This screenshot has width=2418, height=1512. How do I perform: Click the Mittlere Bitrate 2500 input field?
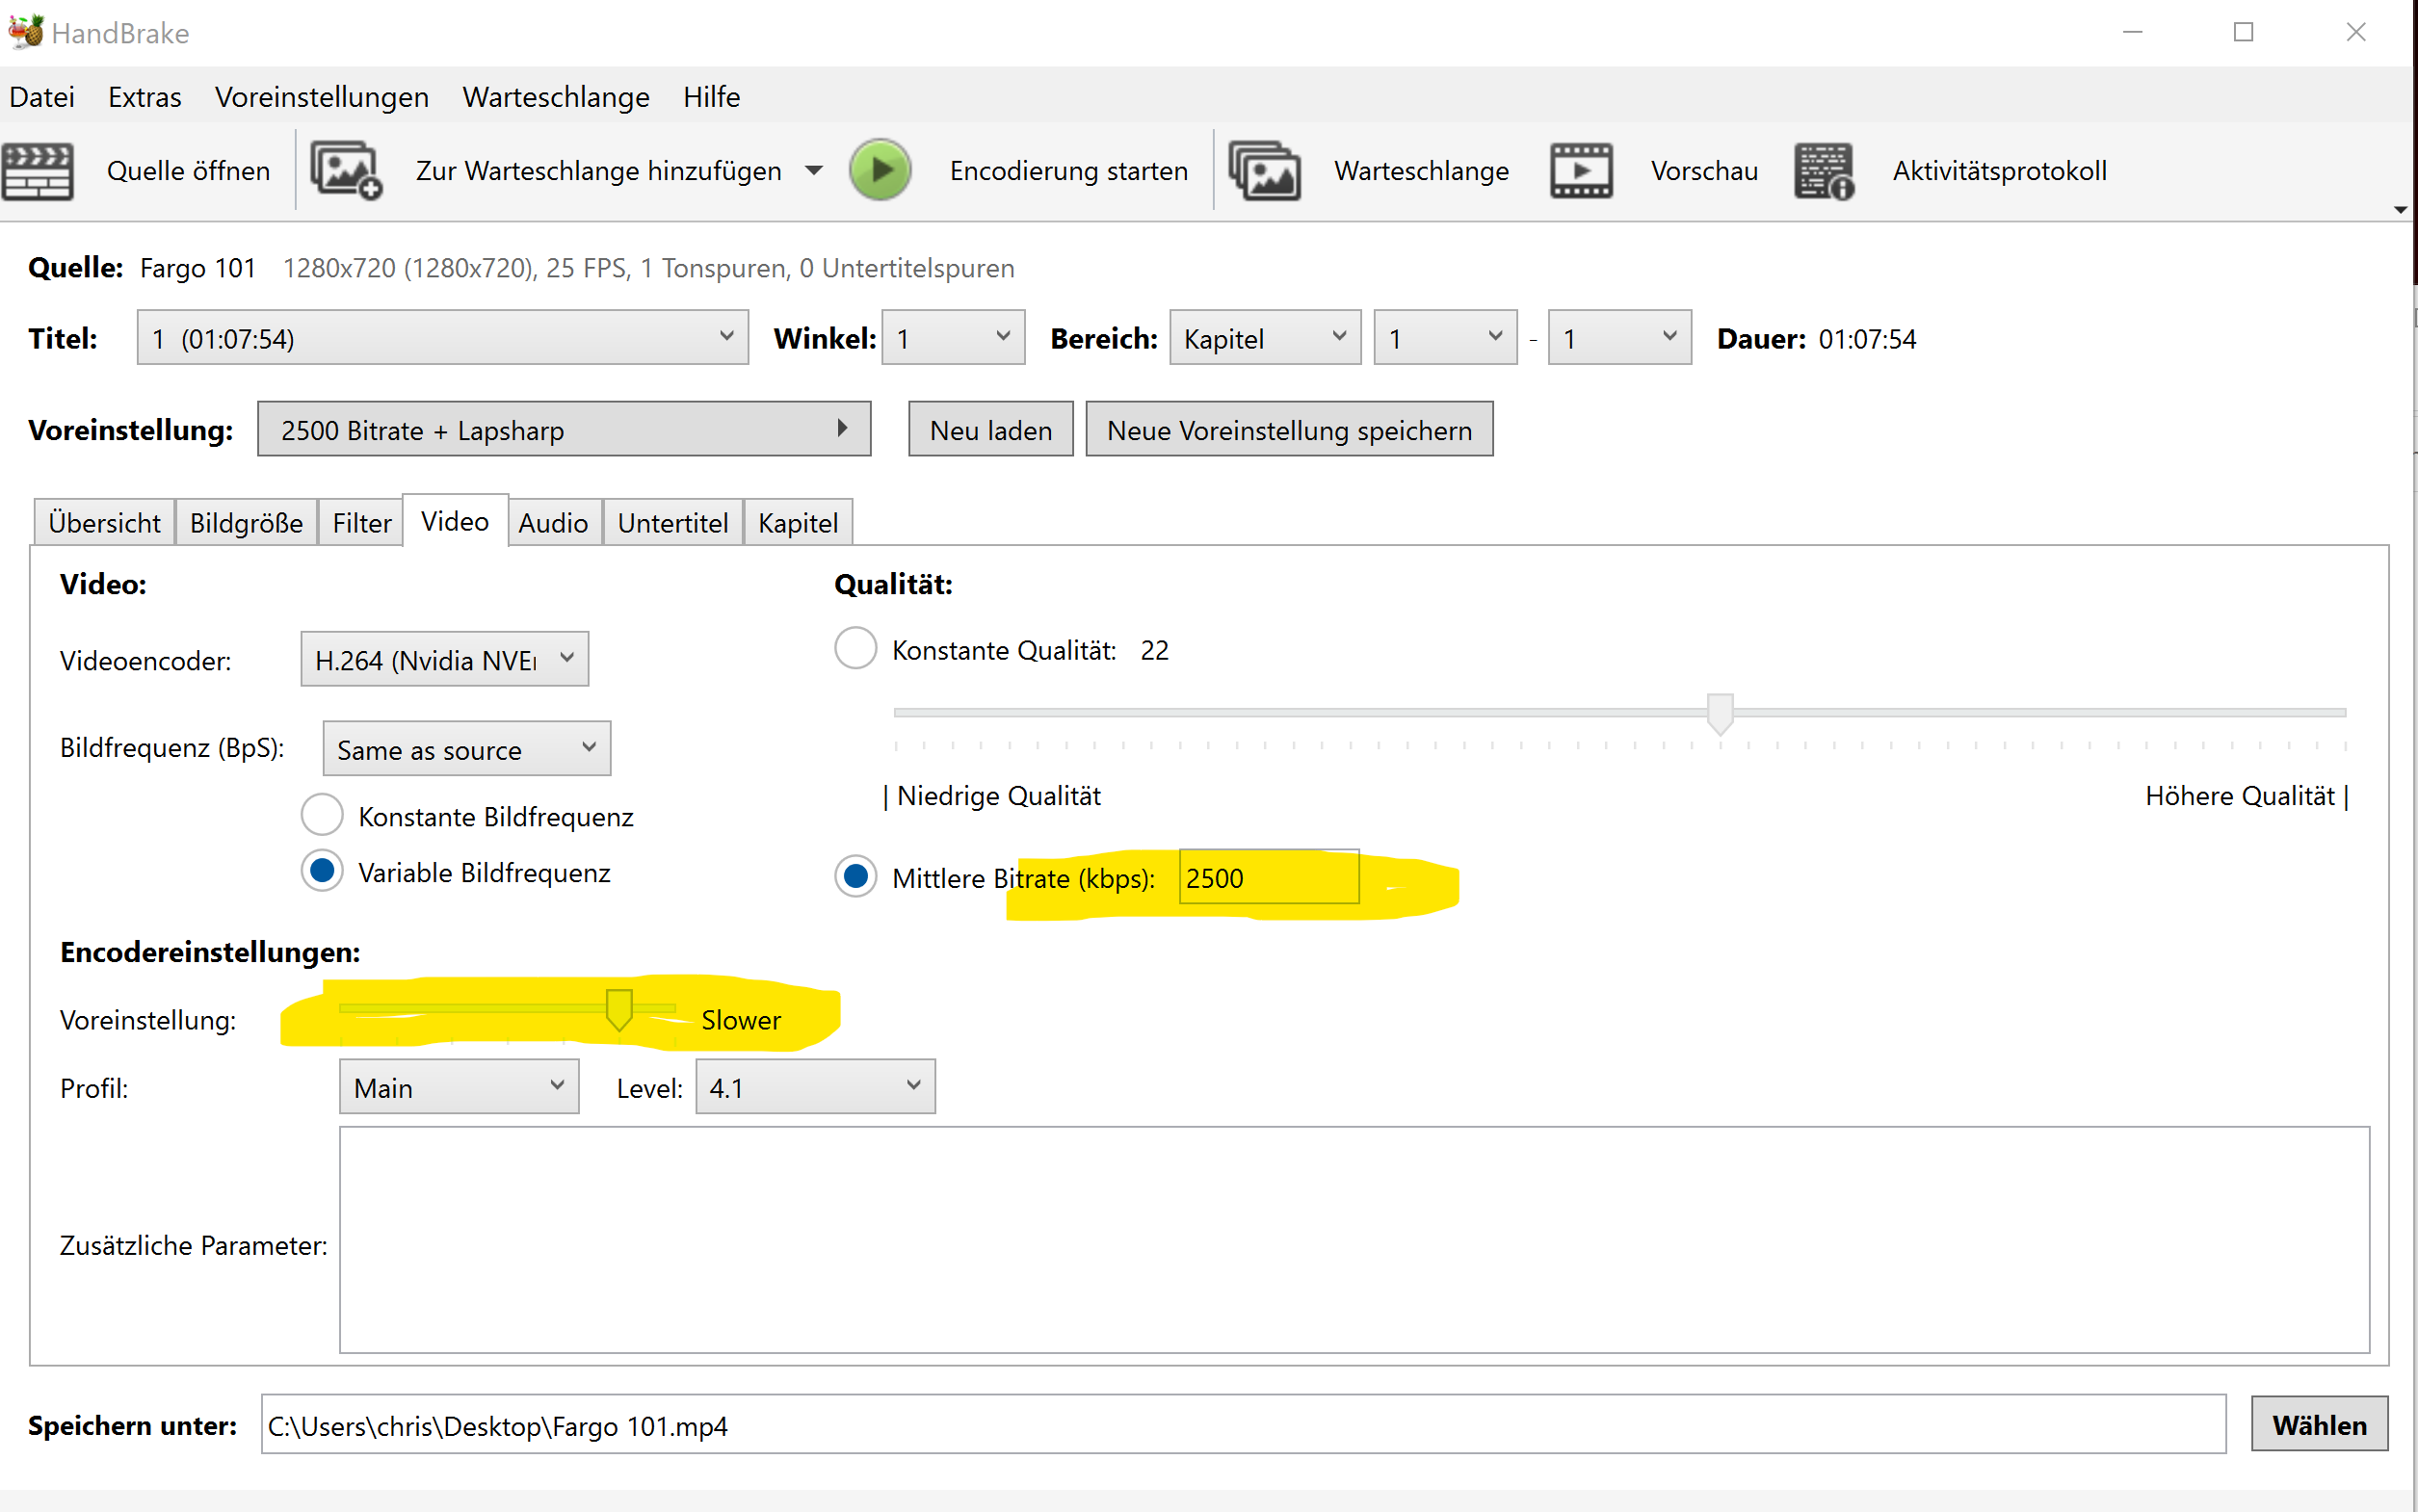pos(1268,878)
